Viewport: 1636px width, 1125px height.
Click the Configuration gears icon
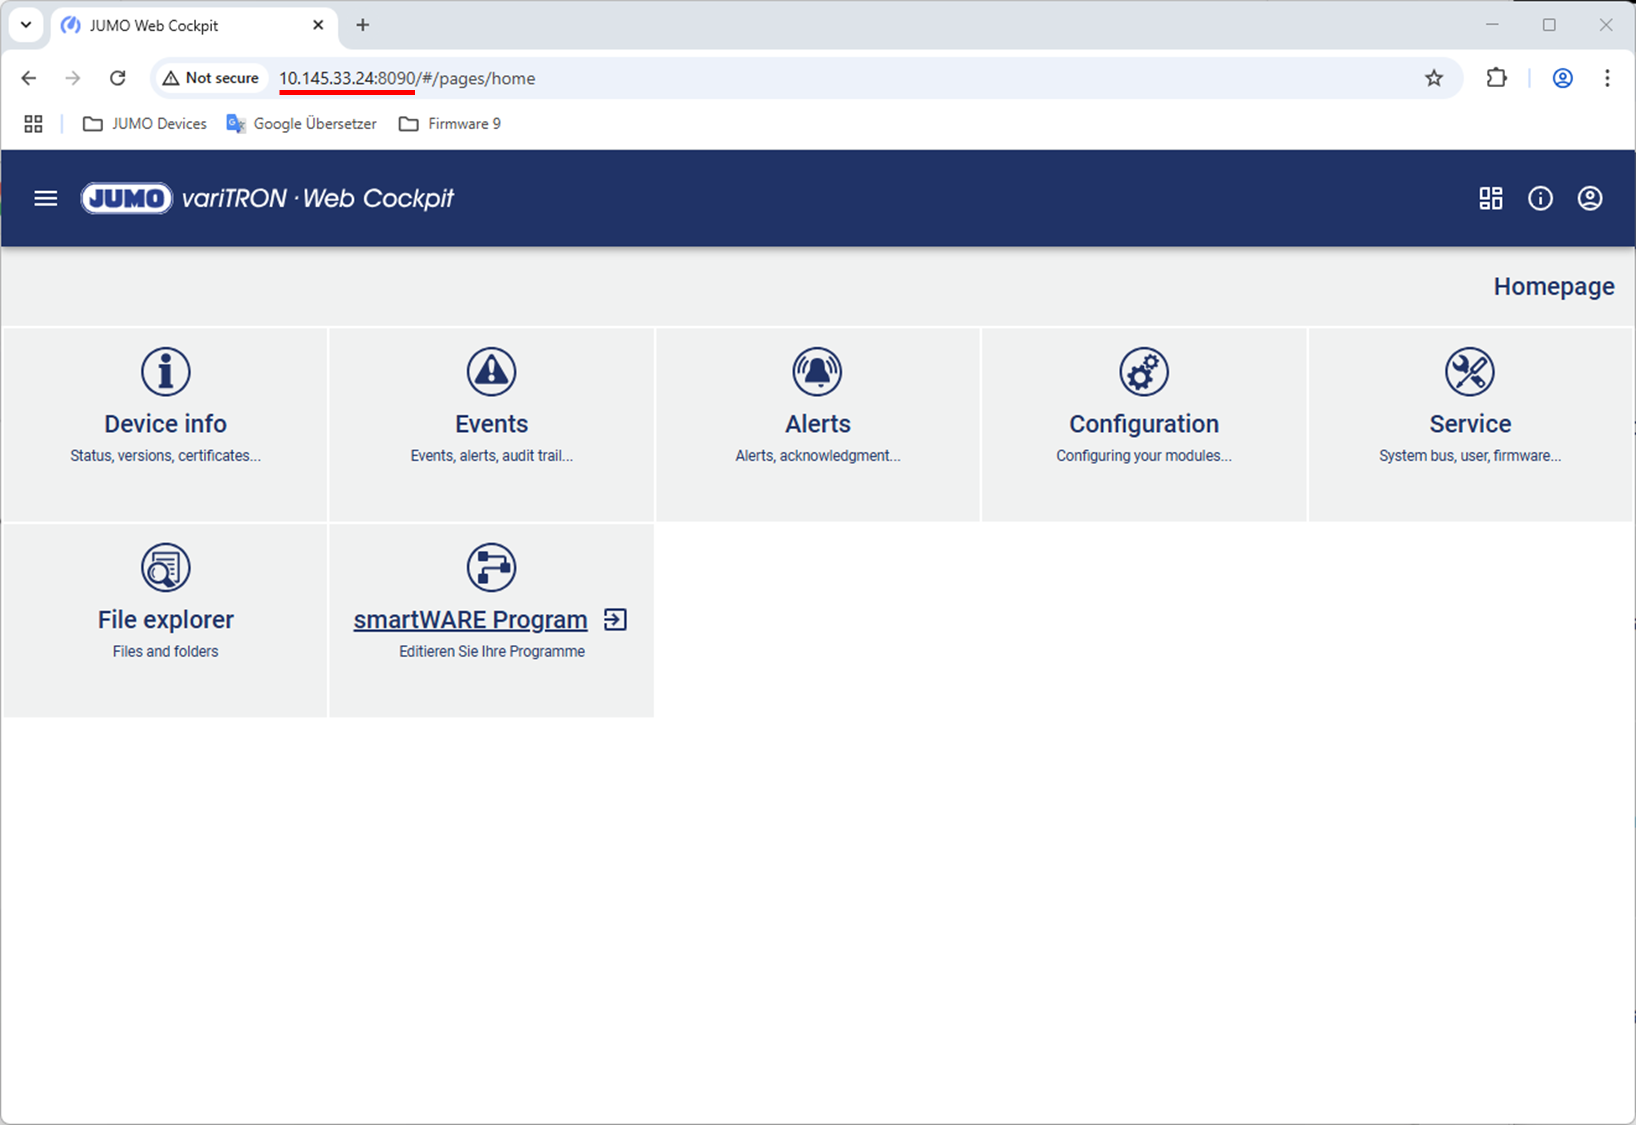1144,372
